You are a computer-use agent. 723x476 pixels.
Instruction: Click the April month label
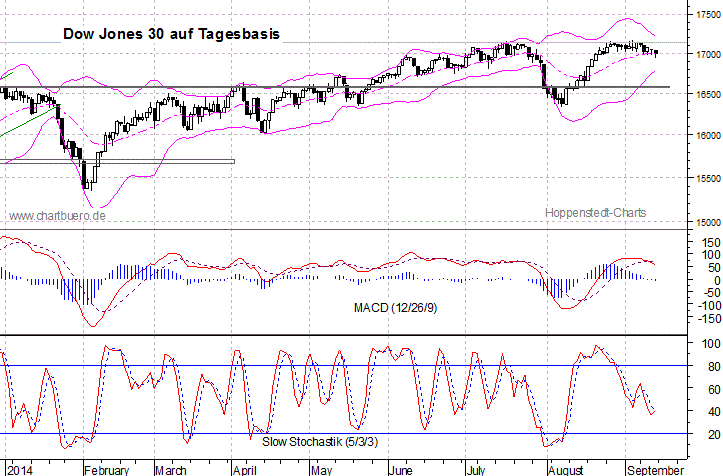(x=244, y=470)
